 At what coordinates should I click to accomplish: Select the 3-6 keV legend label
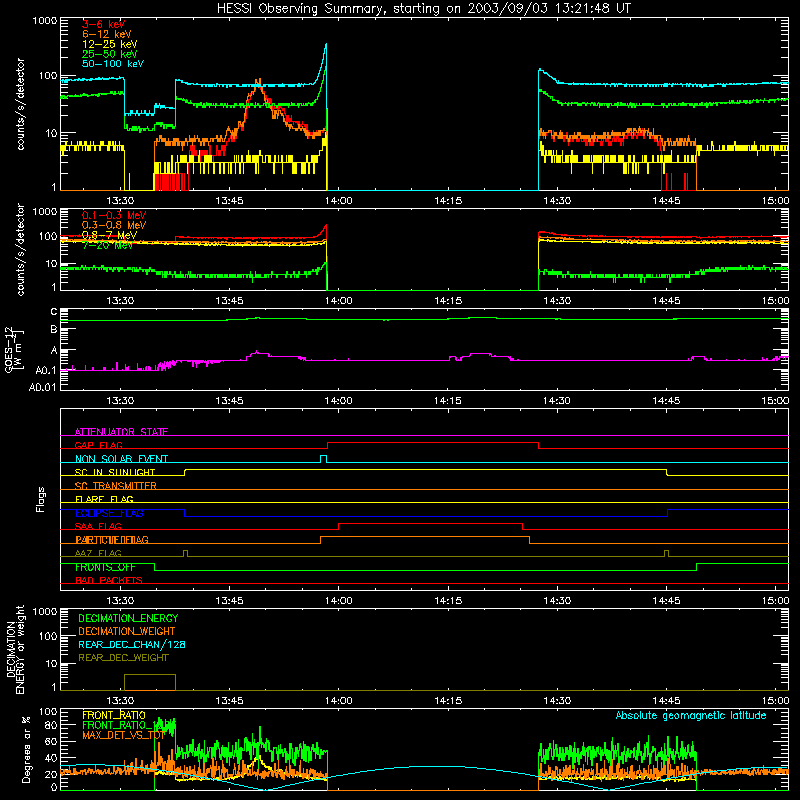coord(104,24)
